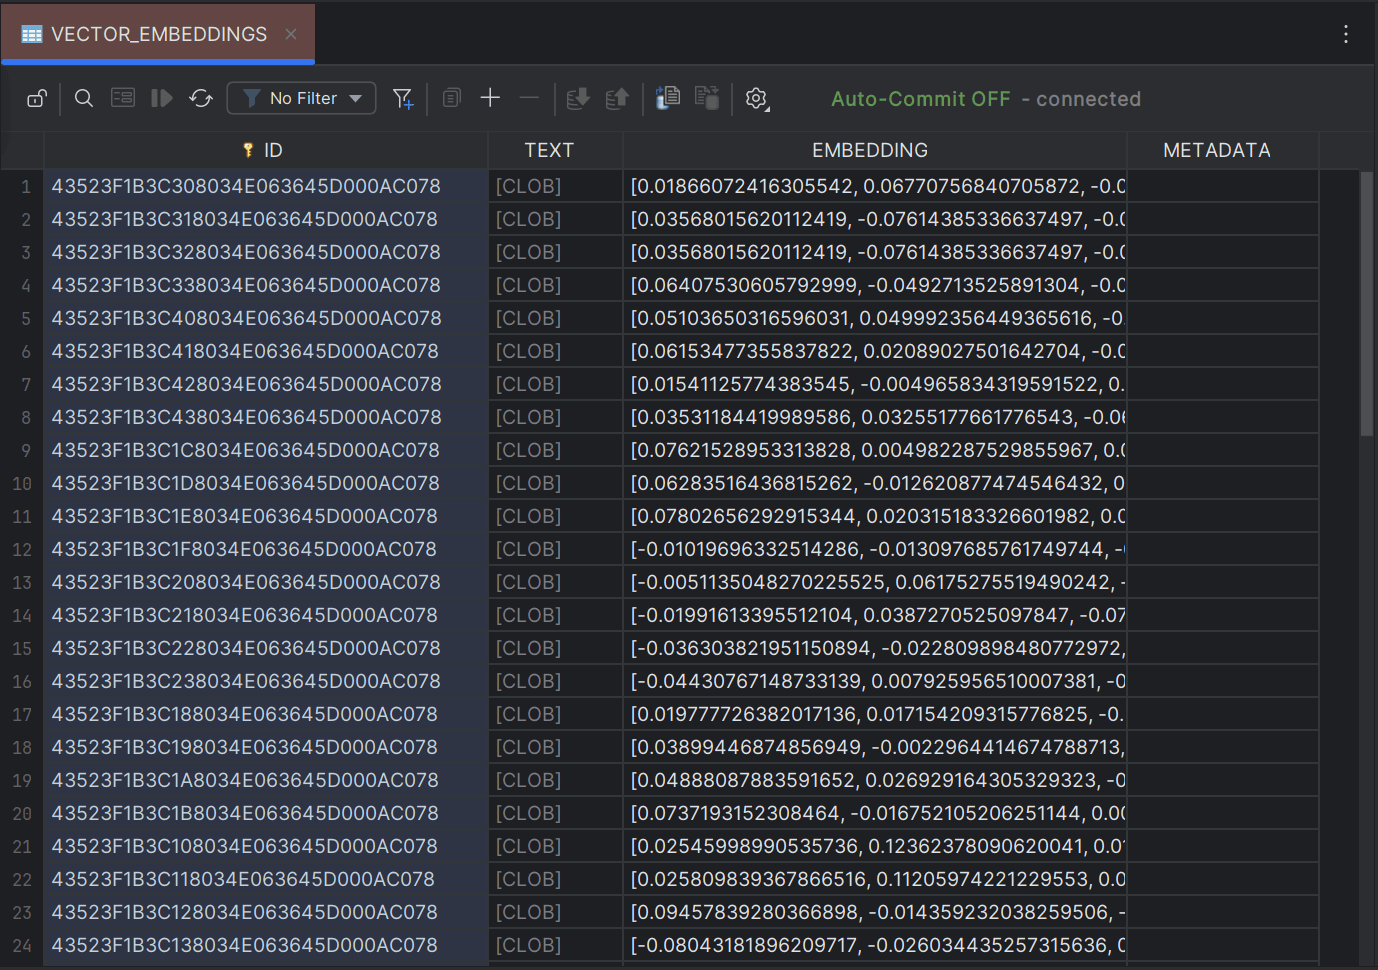This screenshot has width=1378, height=970.
Task: Select row number 12
Action: coord(22,550)
